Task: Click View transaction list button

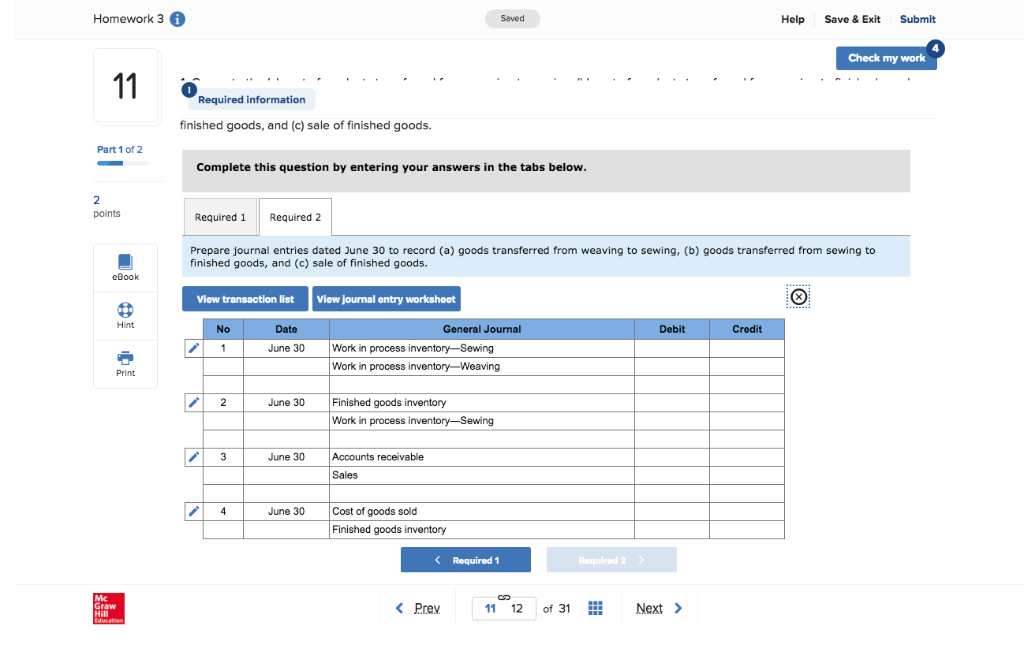Action: pos(245,299)
